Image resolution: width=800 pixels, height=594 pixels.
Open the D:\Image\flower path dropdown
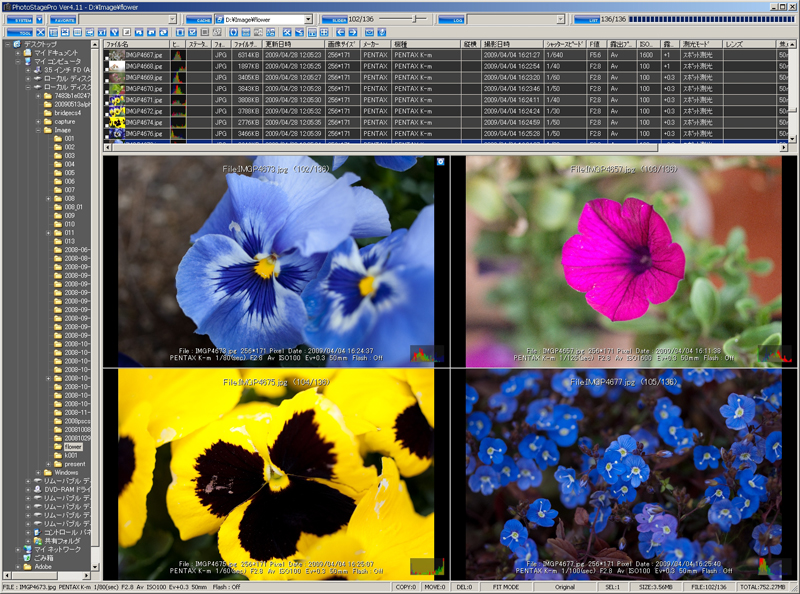pos(310,19)
